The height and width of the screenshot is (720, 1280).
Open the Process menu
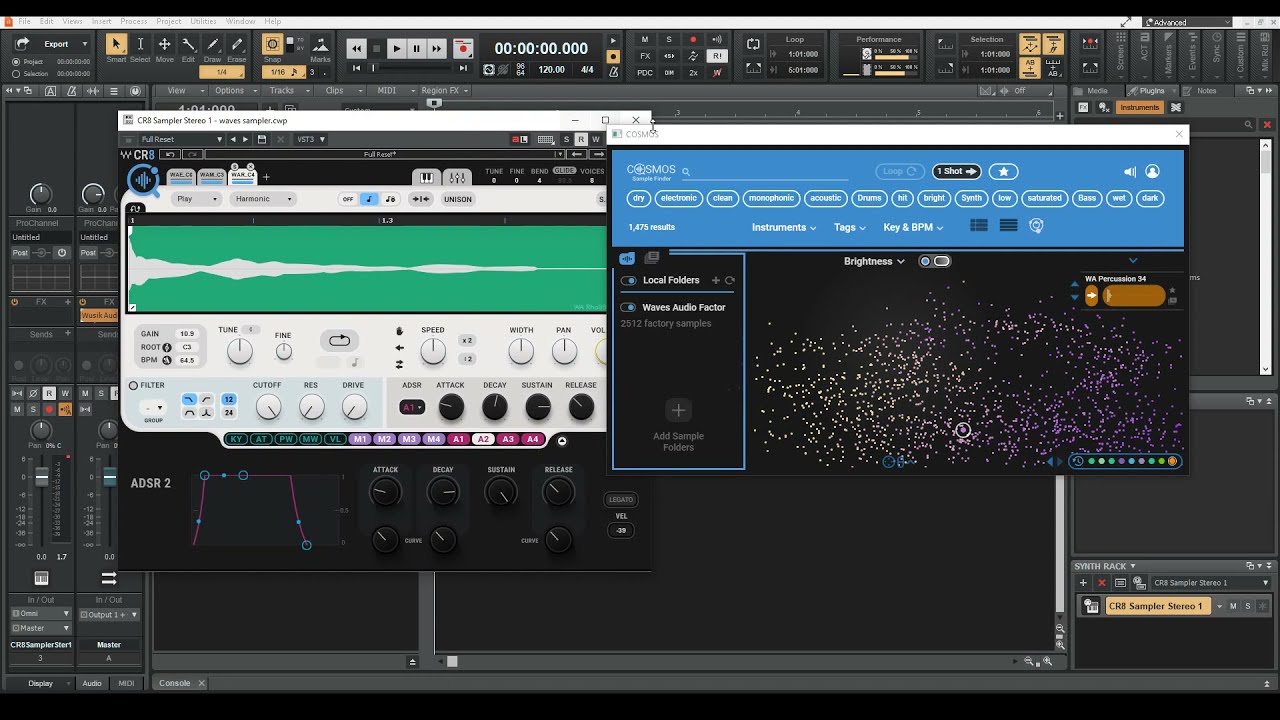pyautogui.click(x=134, y=21)
